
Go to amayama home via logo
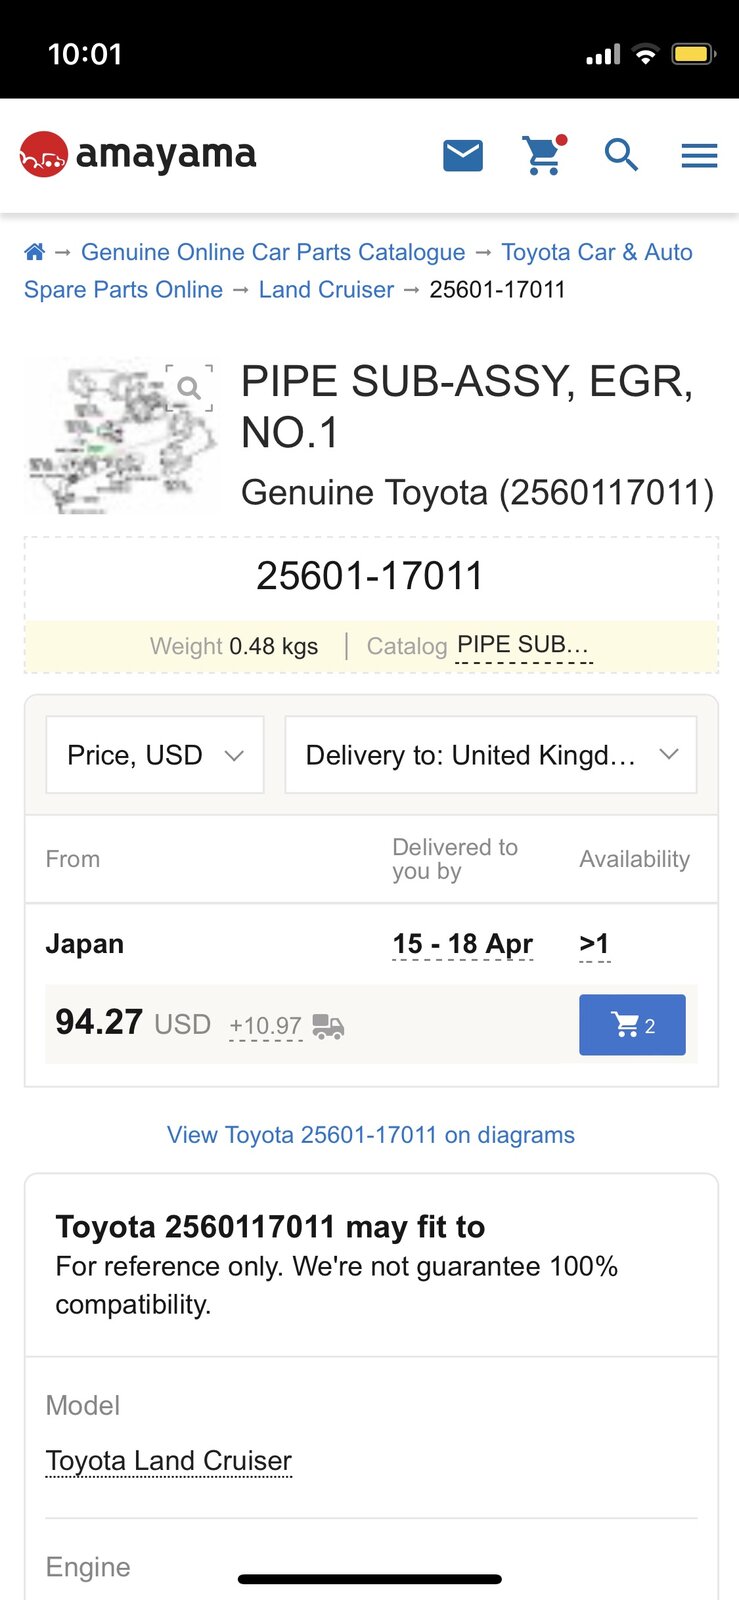(x=138, y=155)
